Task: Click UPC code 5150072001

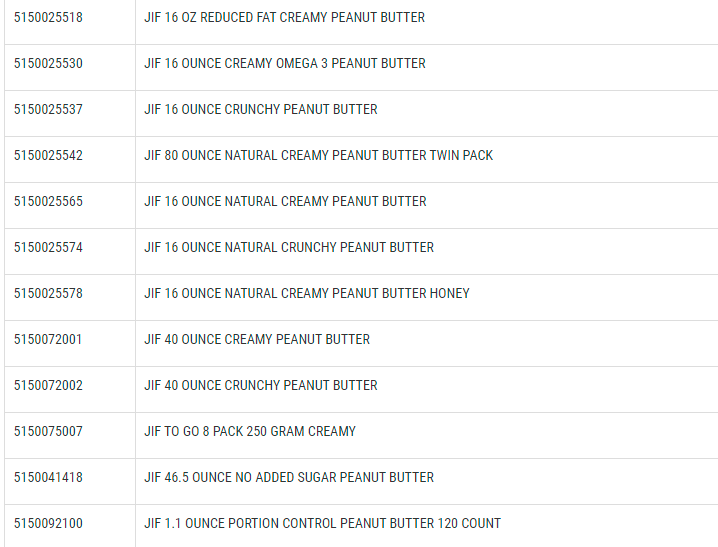Action: pos(48,340)
